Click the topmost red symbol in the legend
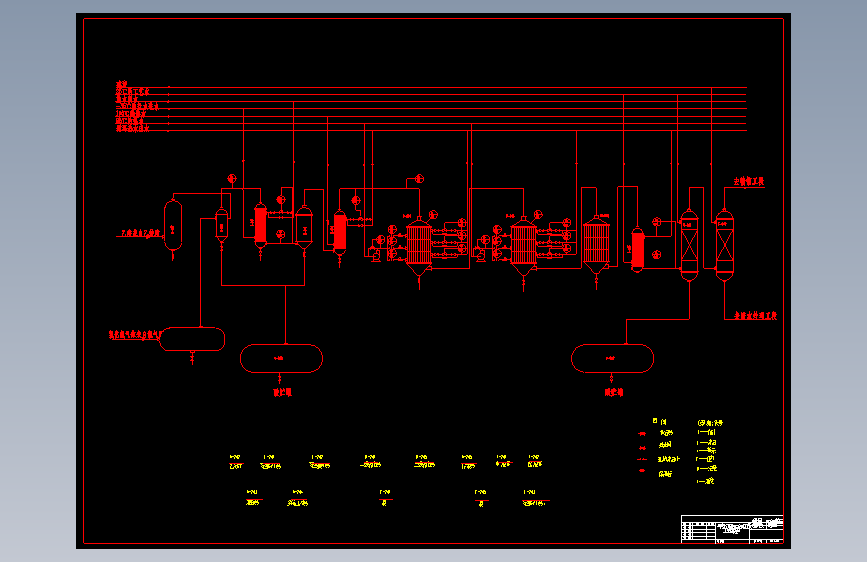The height and width of the screenshot is (562, 867). (642, 434)
